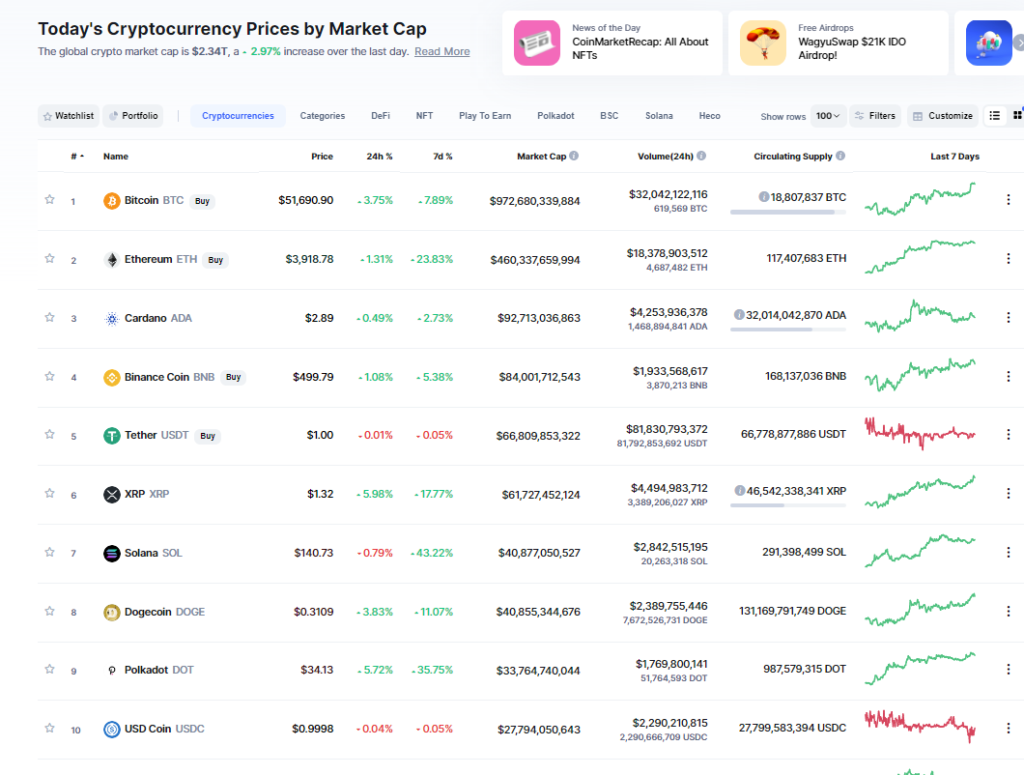Viewport: 1024px width, 775px height.
Task: Open the Tether 7-day price chart
Action: [920, 434]
